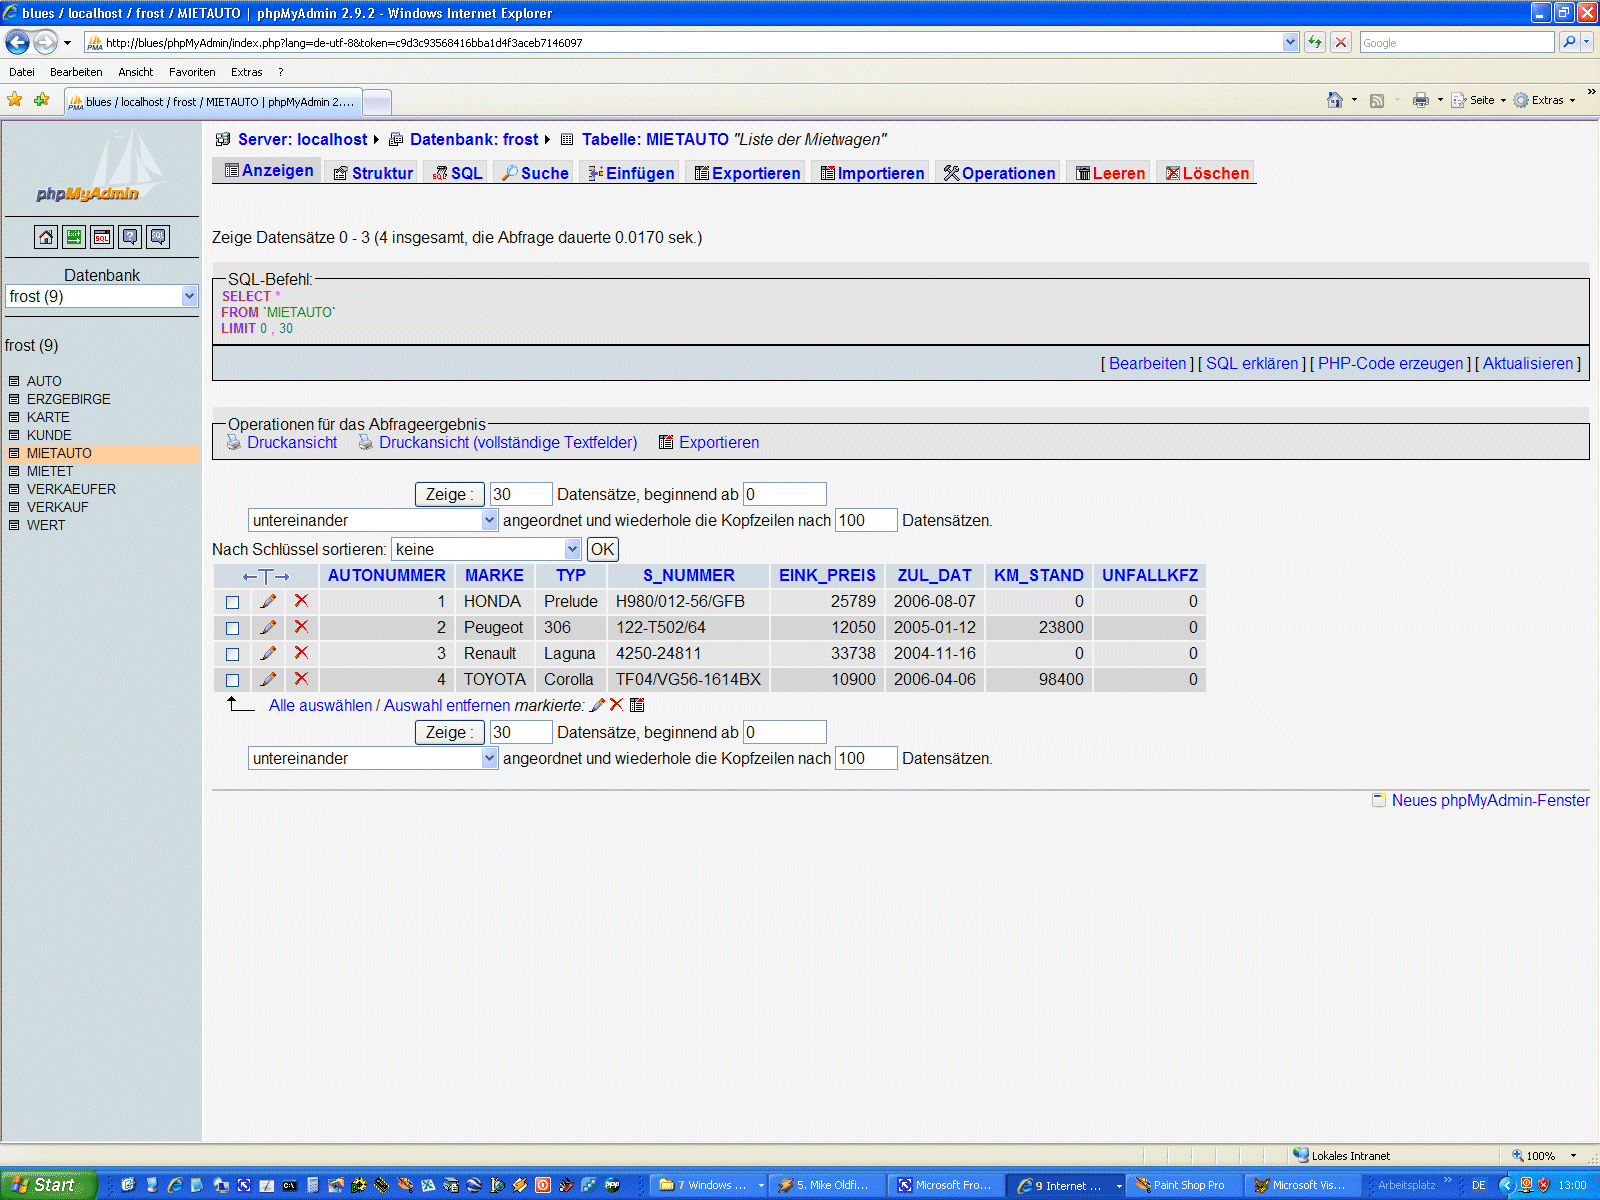1600x1200 pixels.
Task: Click the upper Zeige button
Action: click(x=450, y=494)
